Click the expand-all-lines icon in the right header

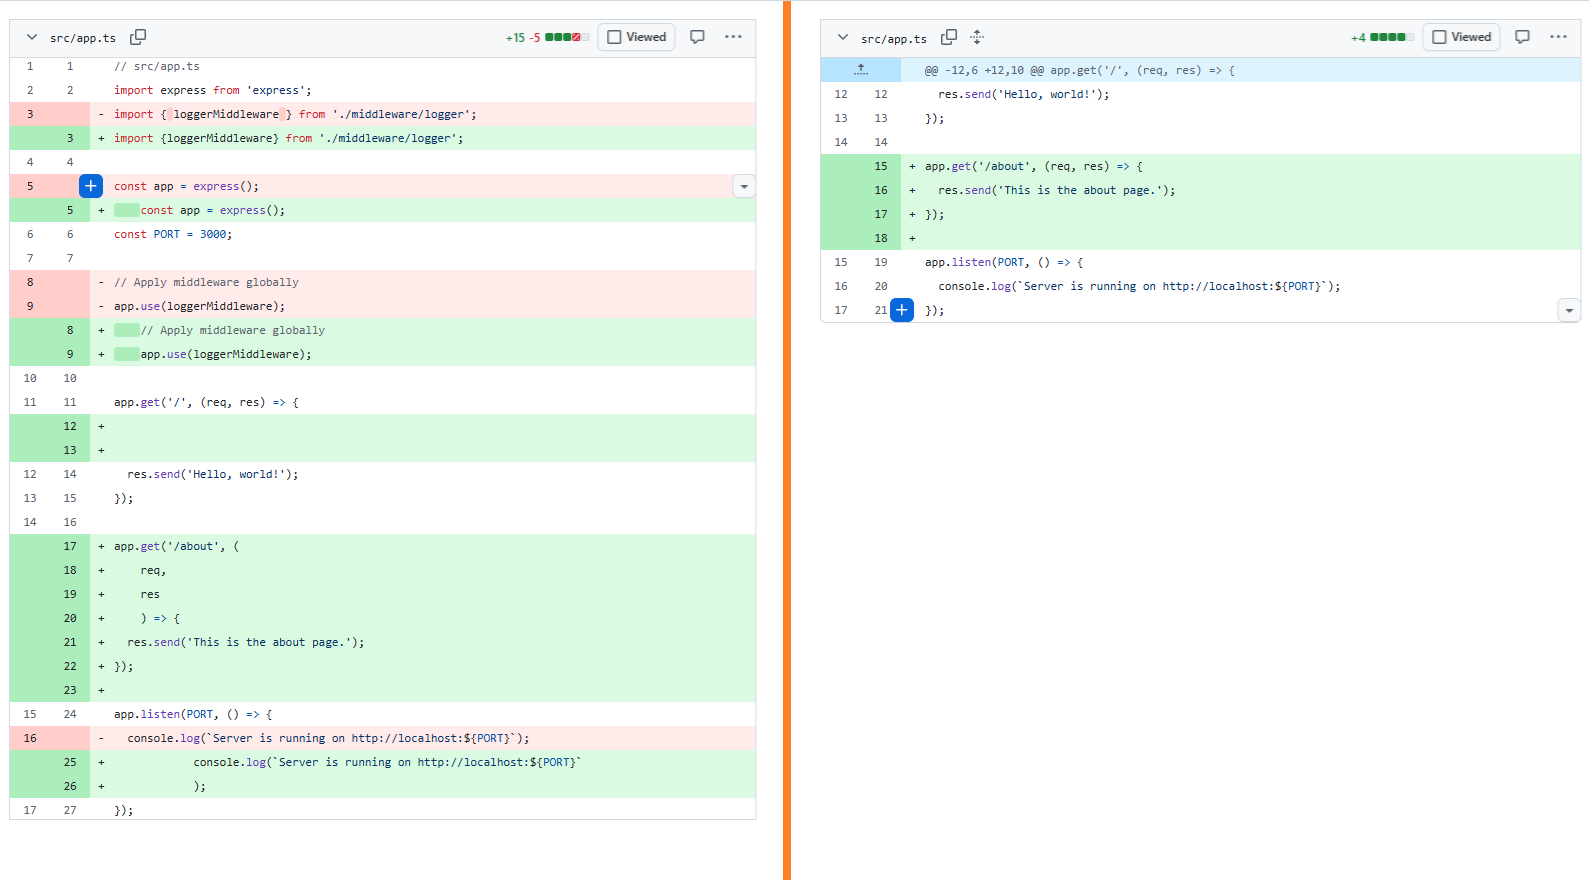coord(977,37)
